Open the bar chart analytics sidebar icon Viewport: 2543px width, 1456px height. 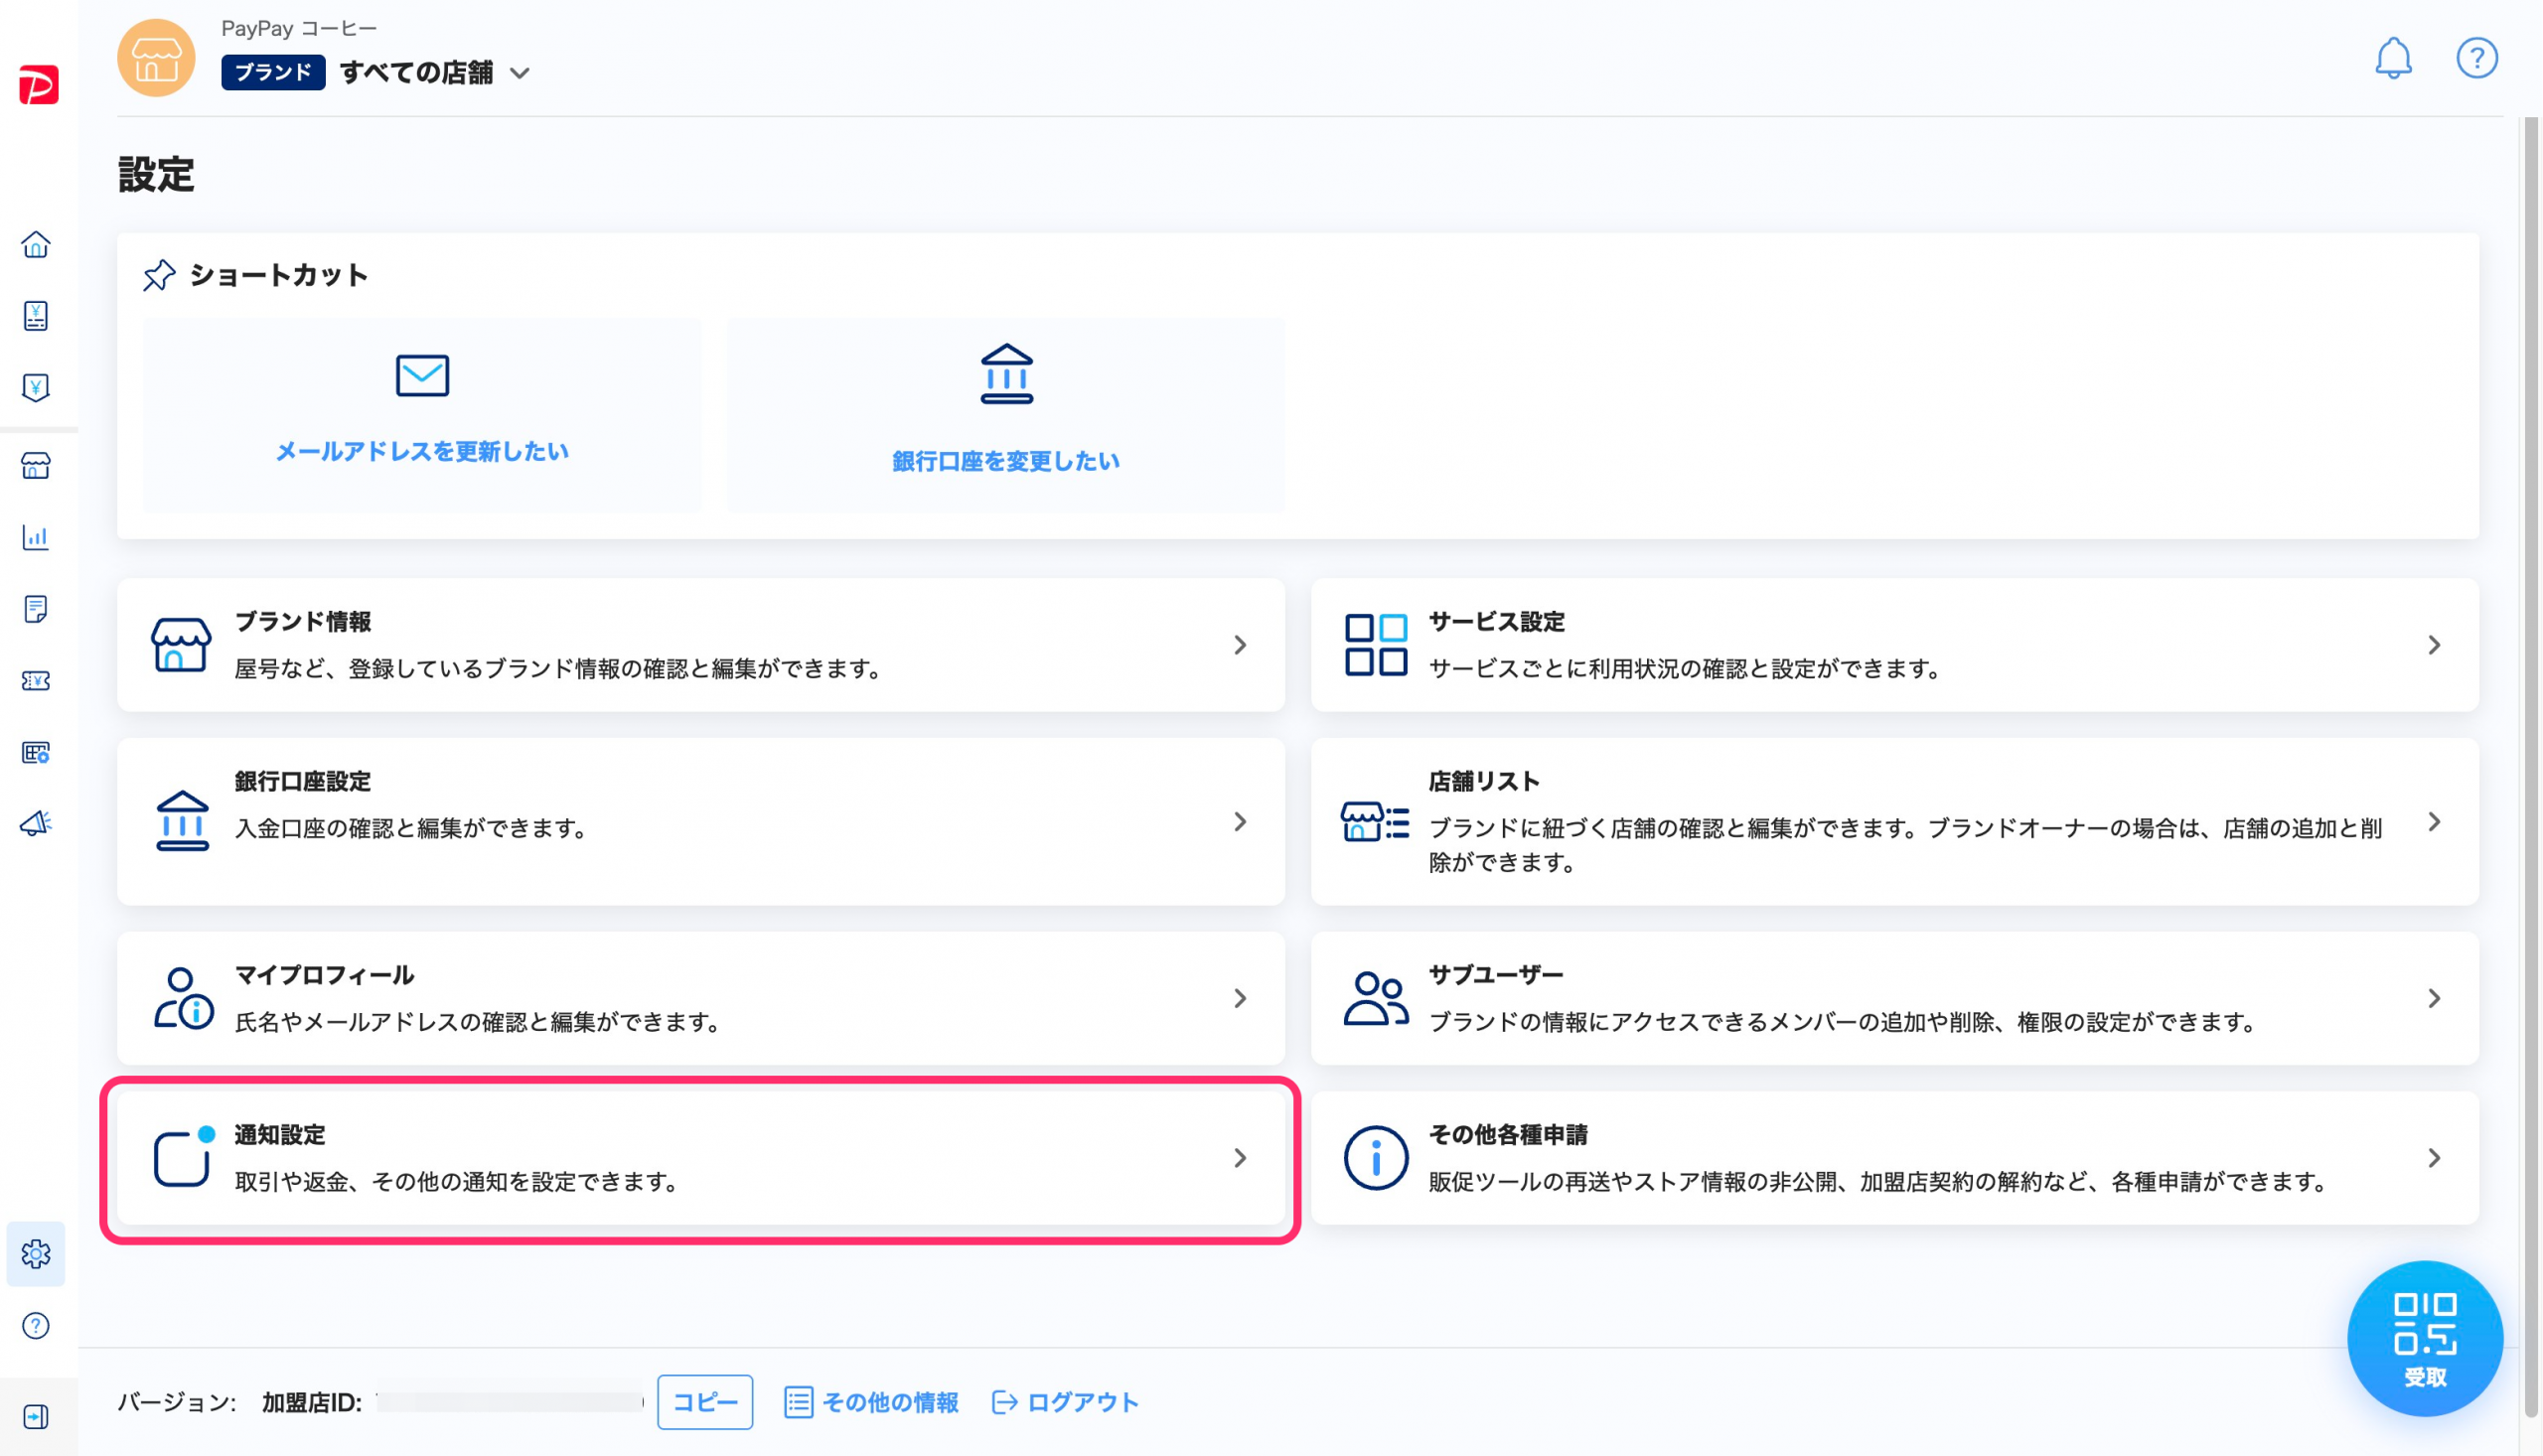[x=36, y=537]
